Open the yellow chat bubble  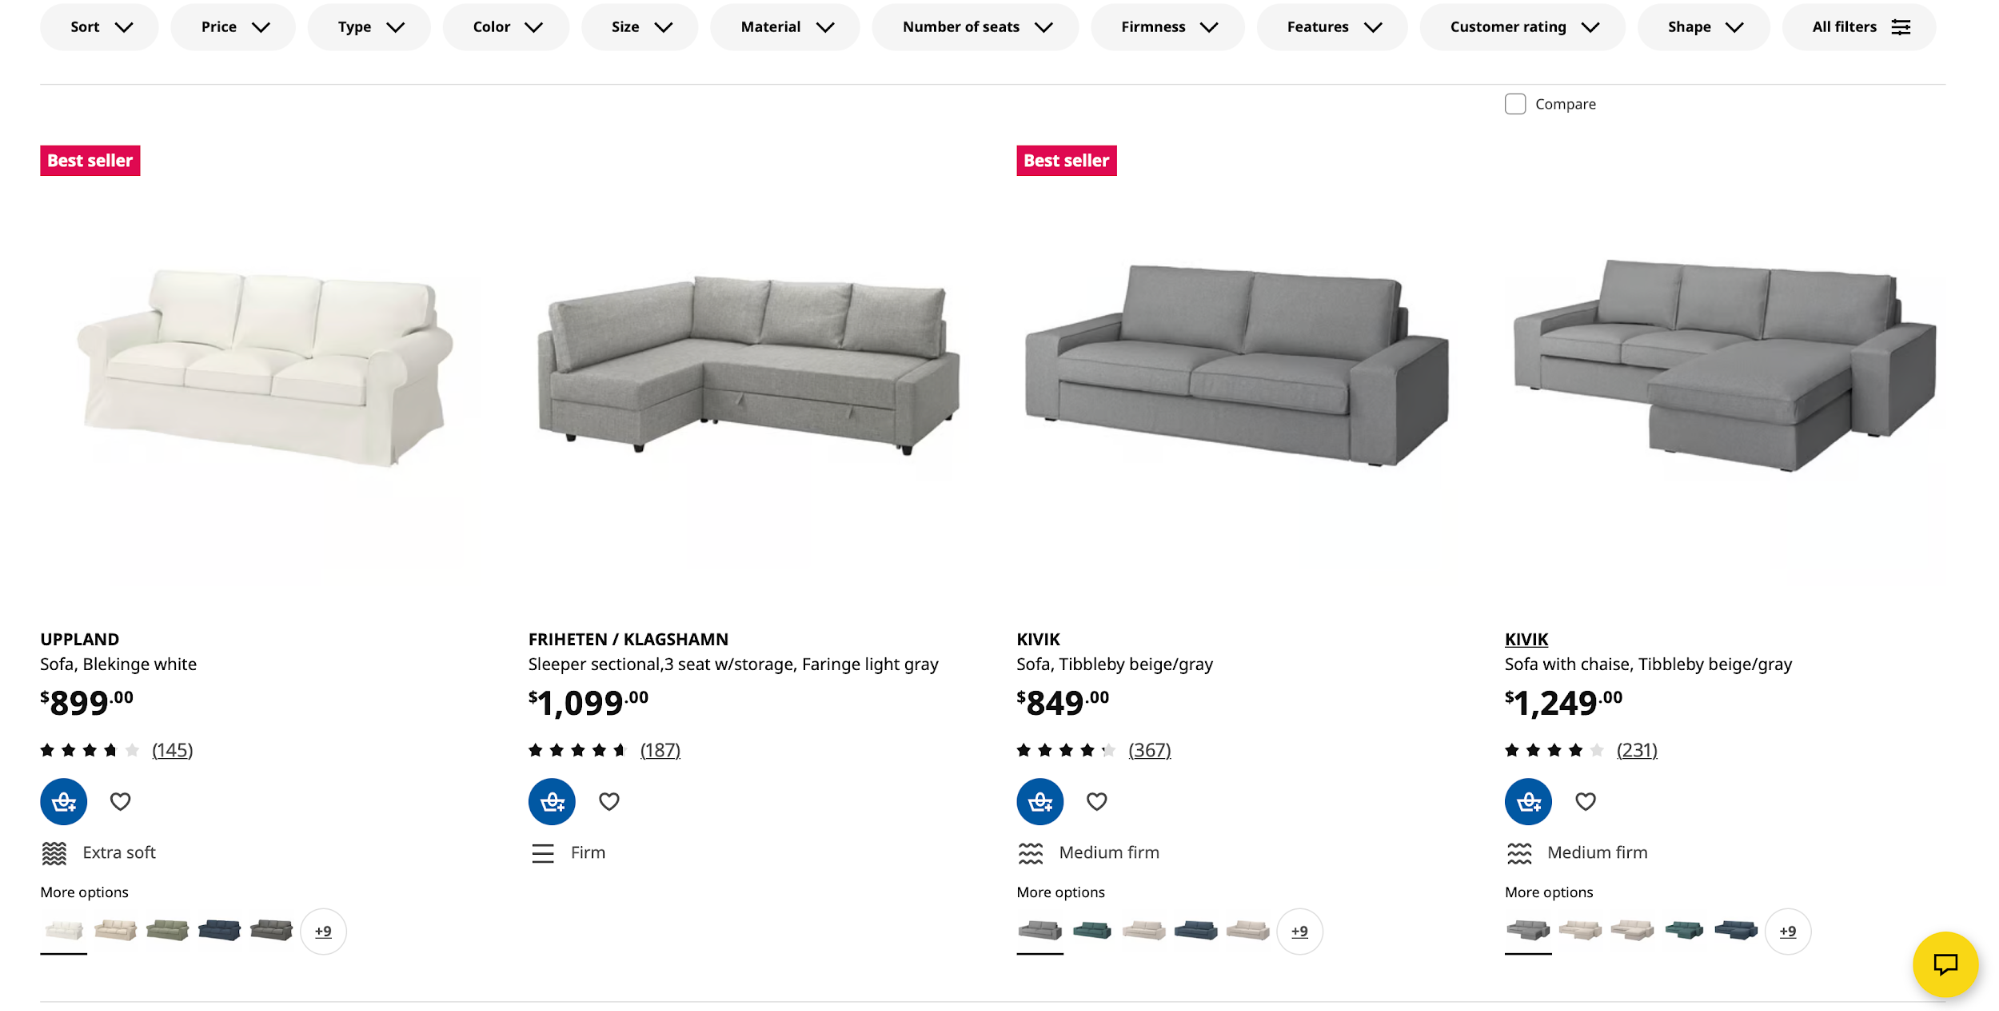coord(1944,964)
